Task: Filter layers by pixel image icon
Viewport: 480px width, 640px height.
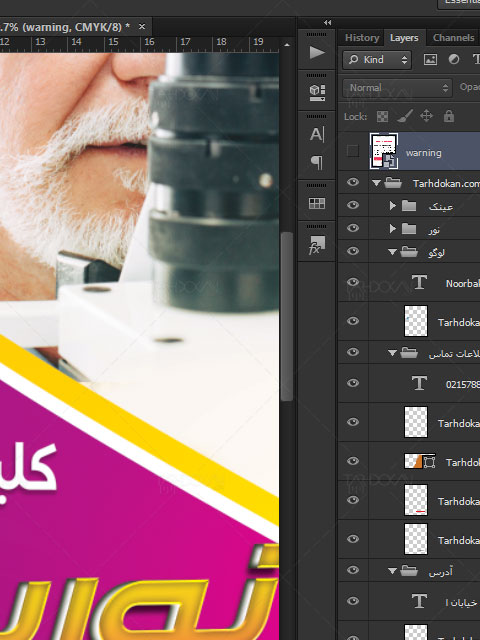Action: click(x=430, y=60)
